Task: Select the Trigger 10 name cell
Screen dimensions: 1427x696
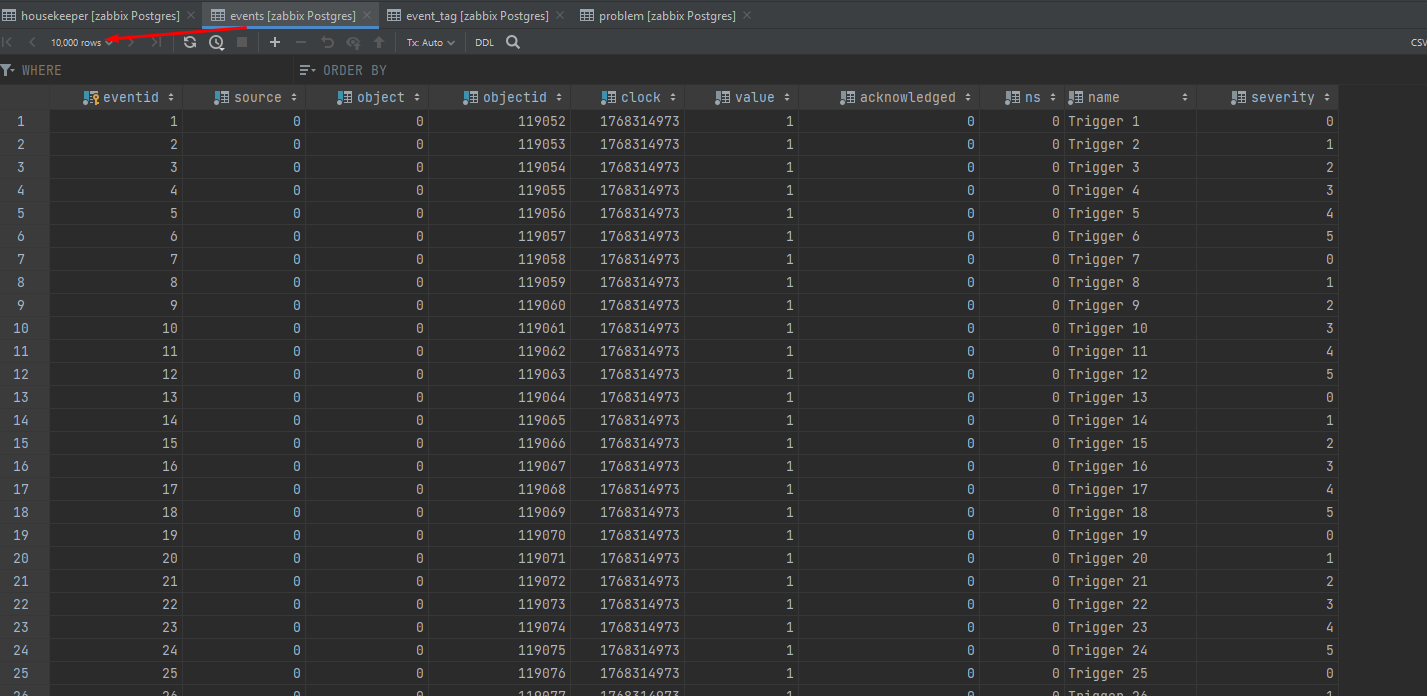Action: [1128, 328]
